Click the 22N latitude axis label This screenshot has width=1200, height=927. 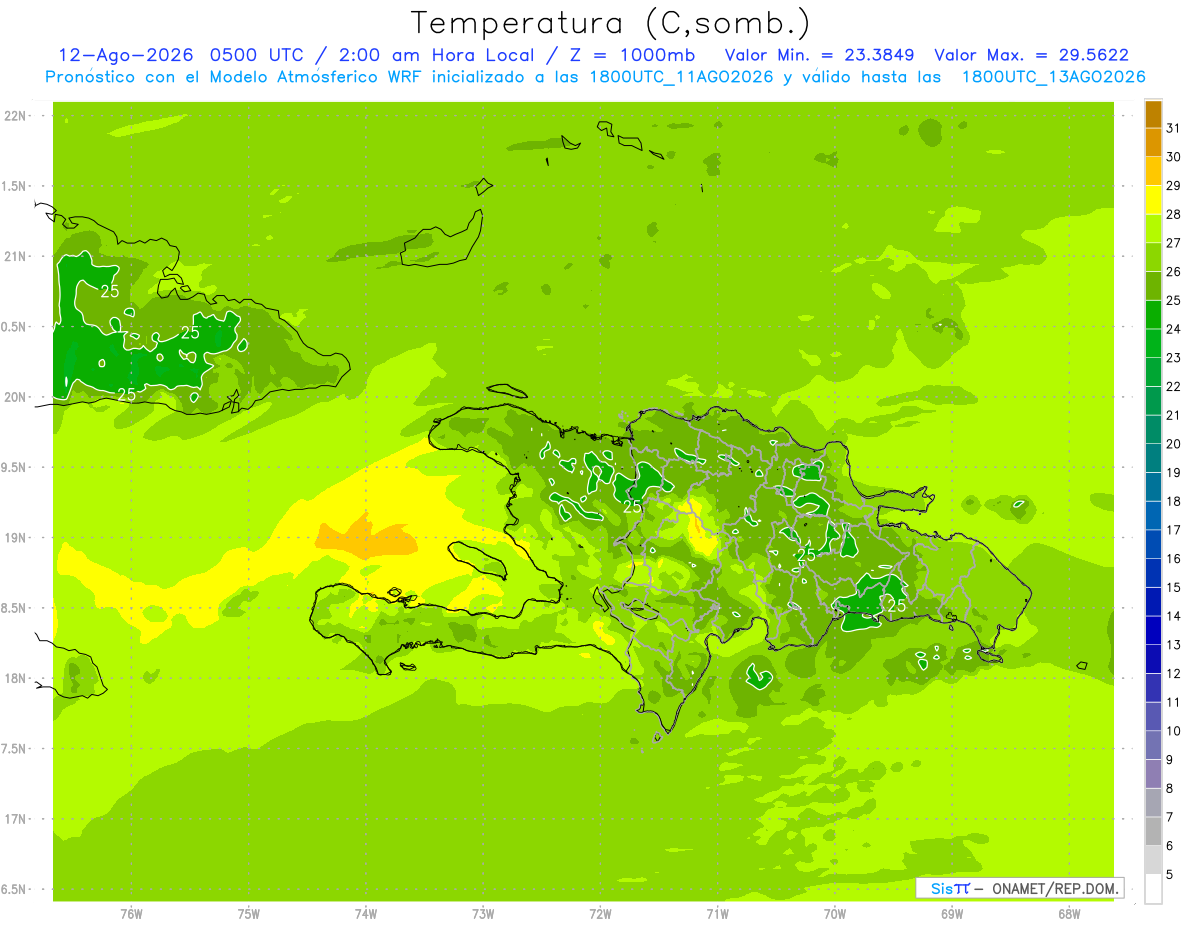14,116
